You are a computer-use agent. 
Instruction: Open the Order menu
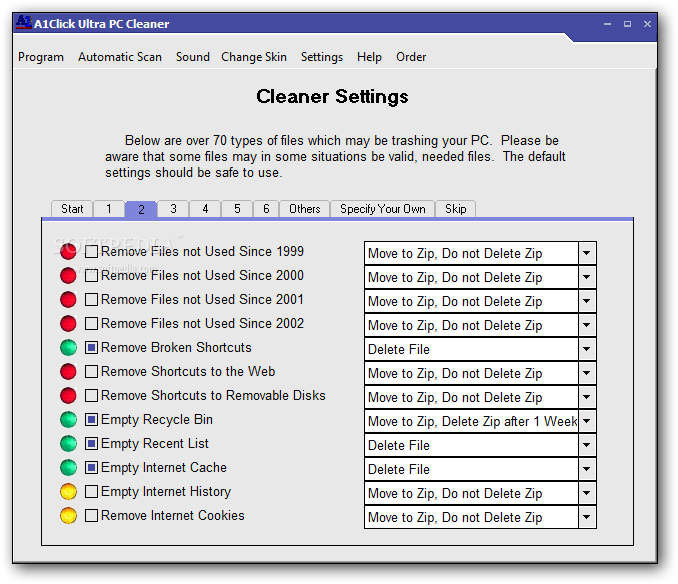click(411, 57)
